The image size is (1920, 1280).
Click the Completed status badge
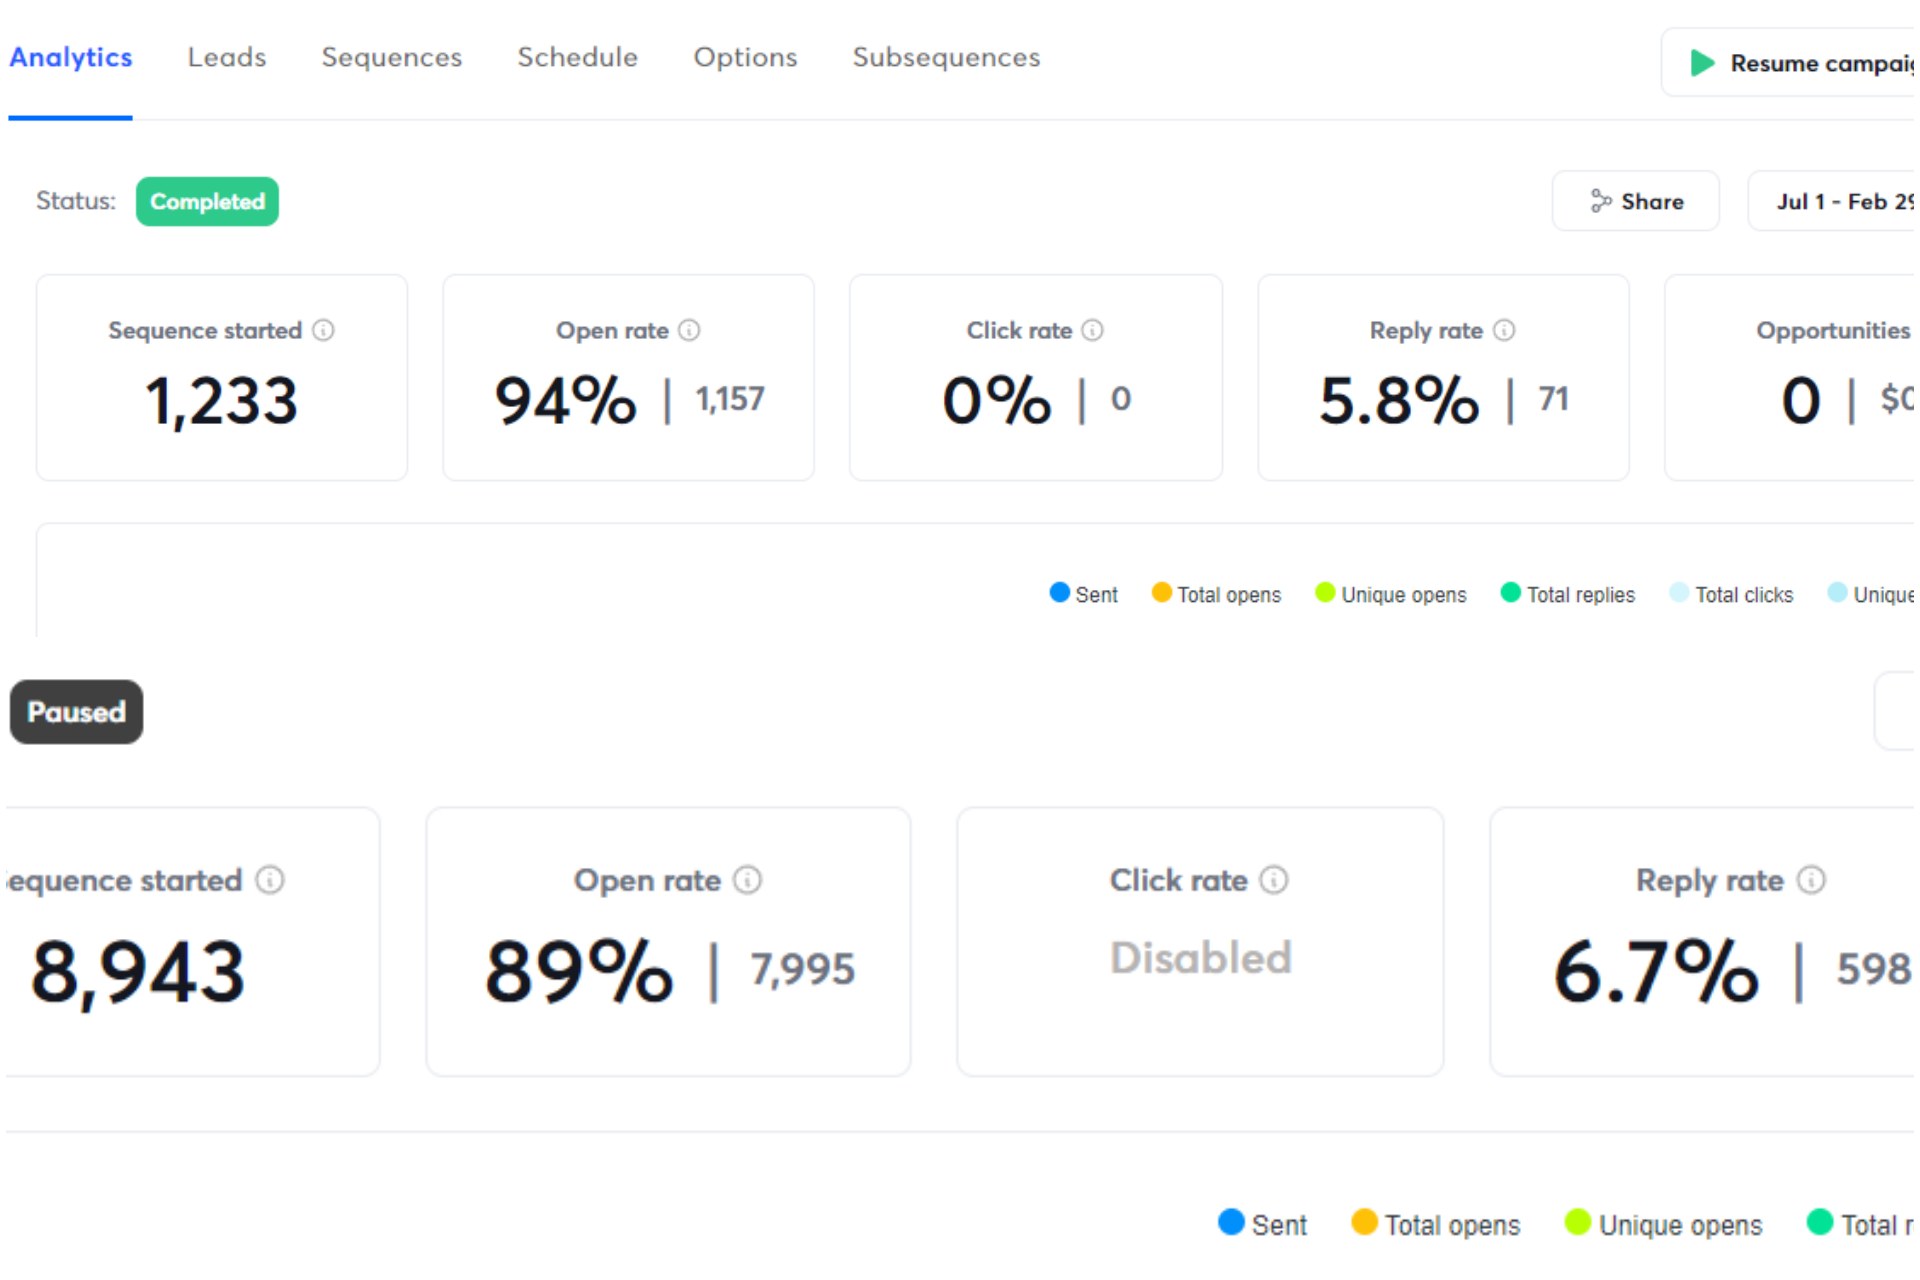coord(207,201)
